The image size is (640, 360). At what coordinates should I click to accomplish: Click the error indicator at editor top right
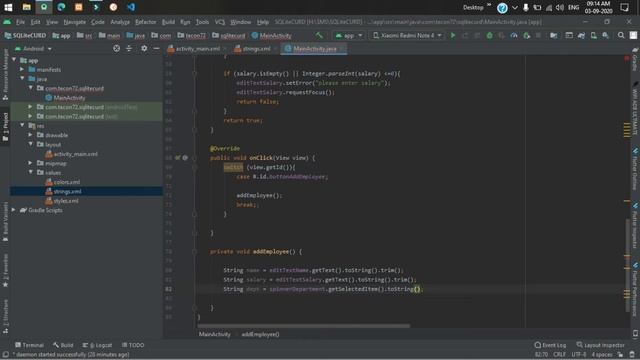[x=627, y=58]
